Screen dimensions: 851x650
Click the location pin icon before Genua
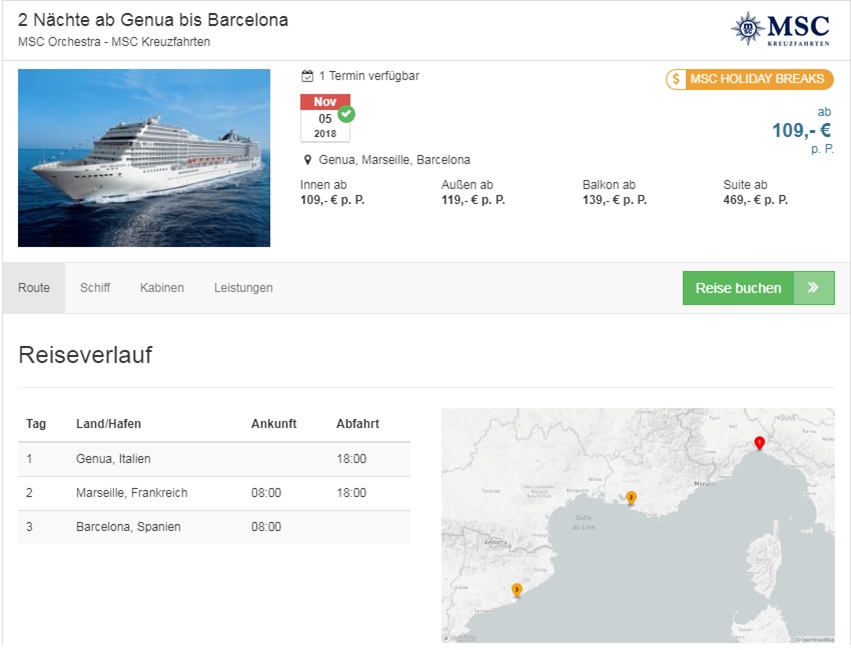pyautogui.click(x=308, y=160)
